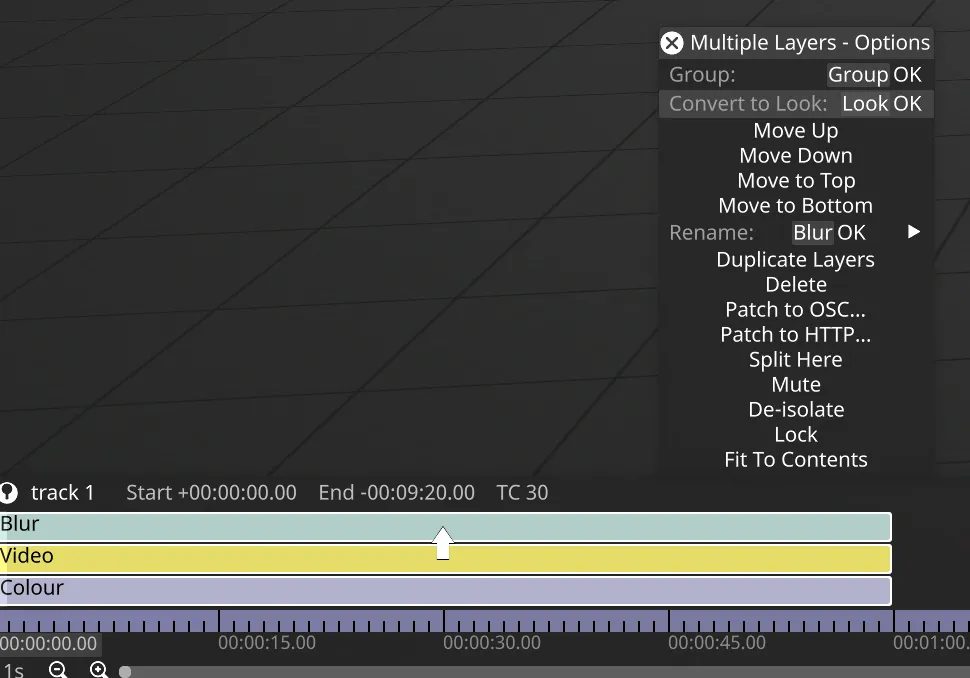Click Duplicate Layers option
The height and width of the screenshot is (678, 970).
pos(796,260)
